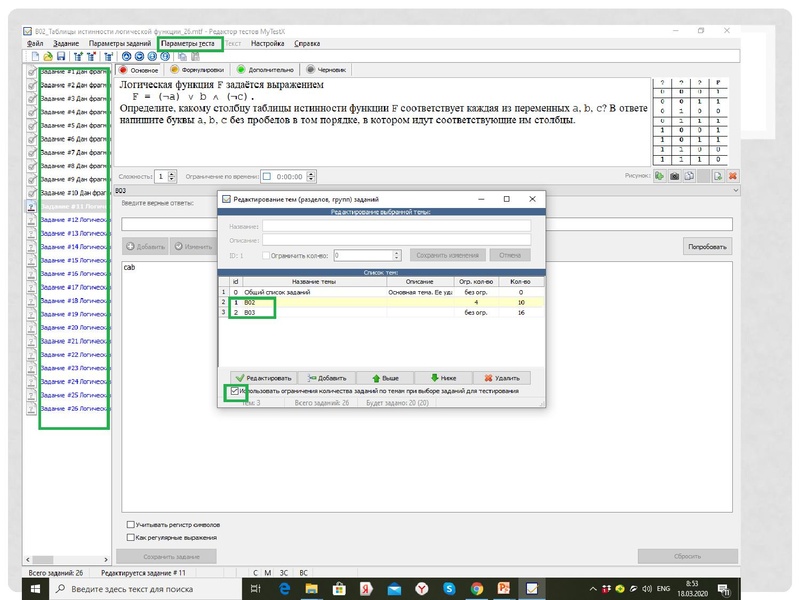Screen dimensions: 800x600
Task: Create a new test with the blank page icon
Action: click(x=34, y=57)
